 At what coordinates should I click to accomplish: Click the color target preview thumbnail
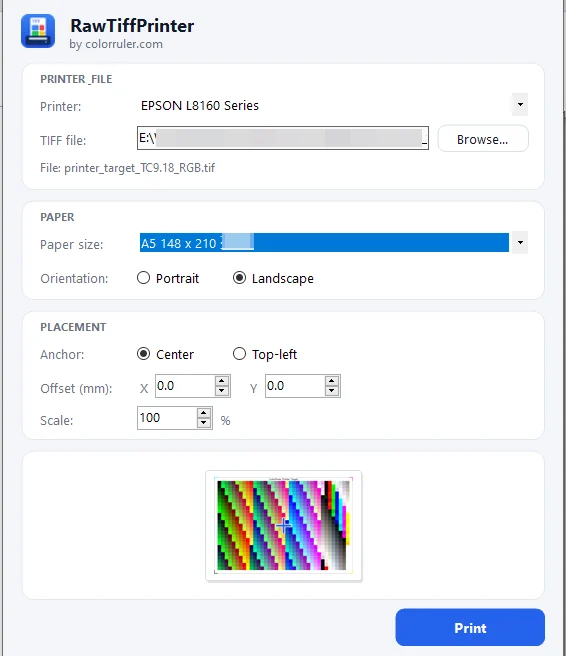284,525
